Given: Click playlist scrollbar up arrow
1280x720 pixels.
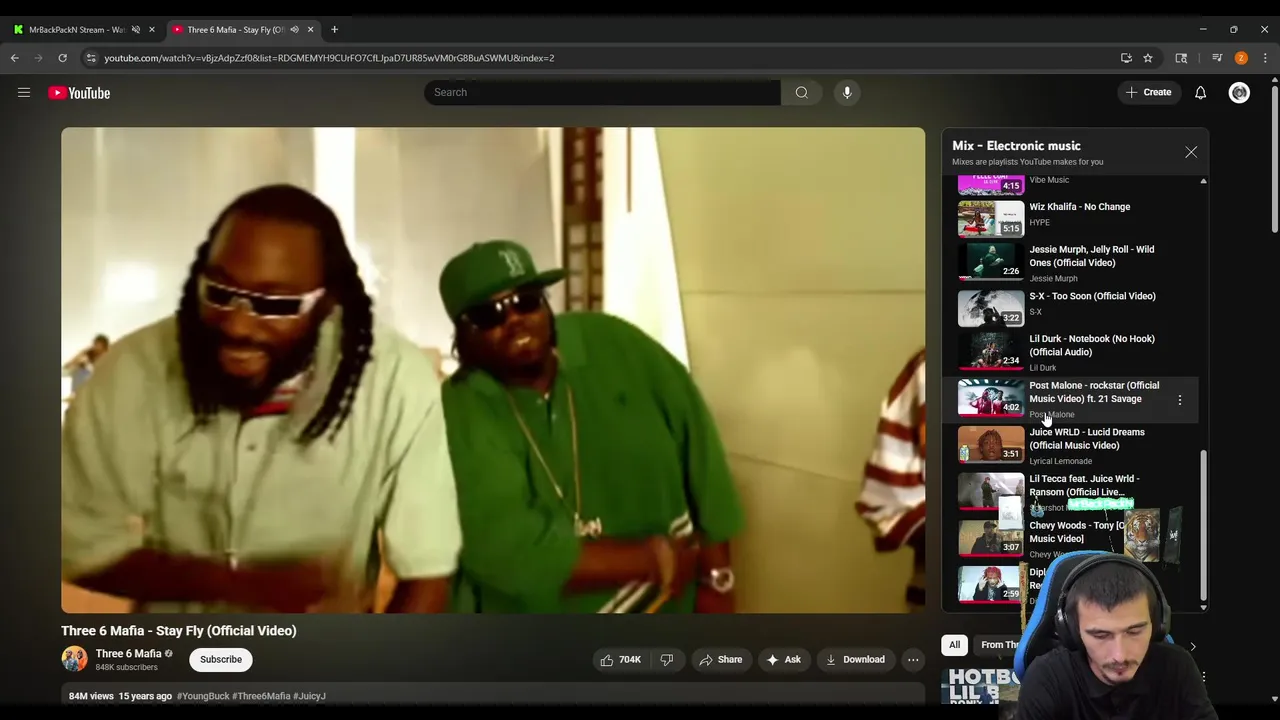Looking at the screenshot, I should [1203, 181].
